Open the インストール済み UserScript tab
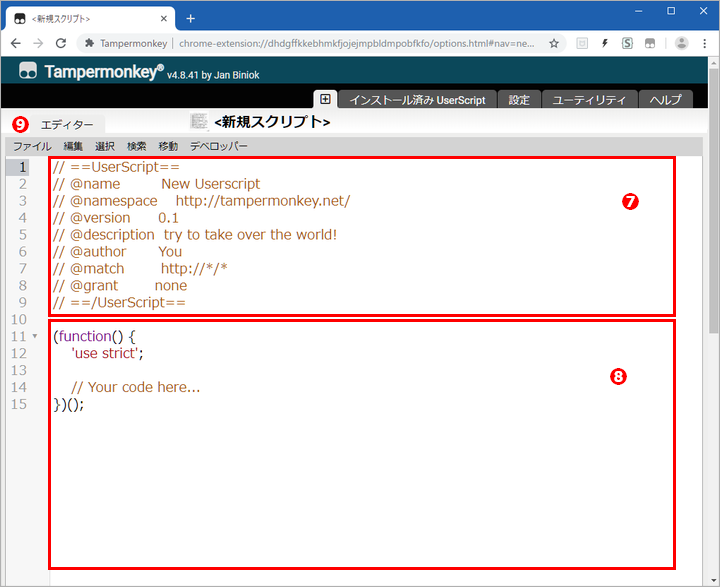The image size is (720, 587). click(x=417, y=100)
